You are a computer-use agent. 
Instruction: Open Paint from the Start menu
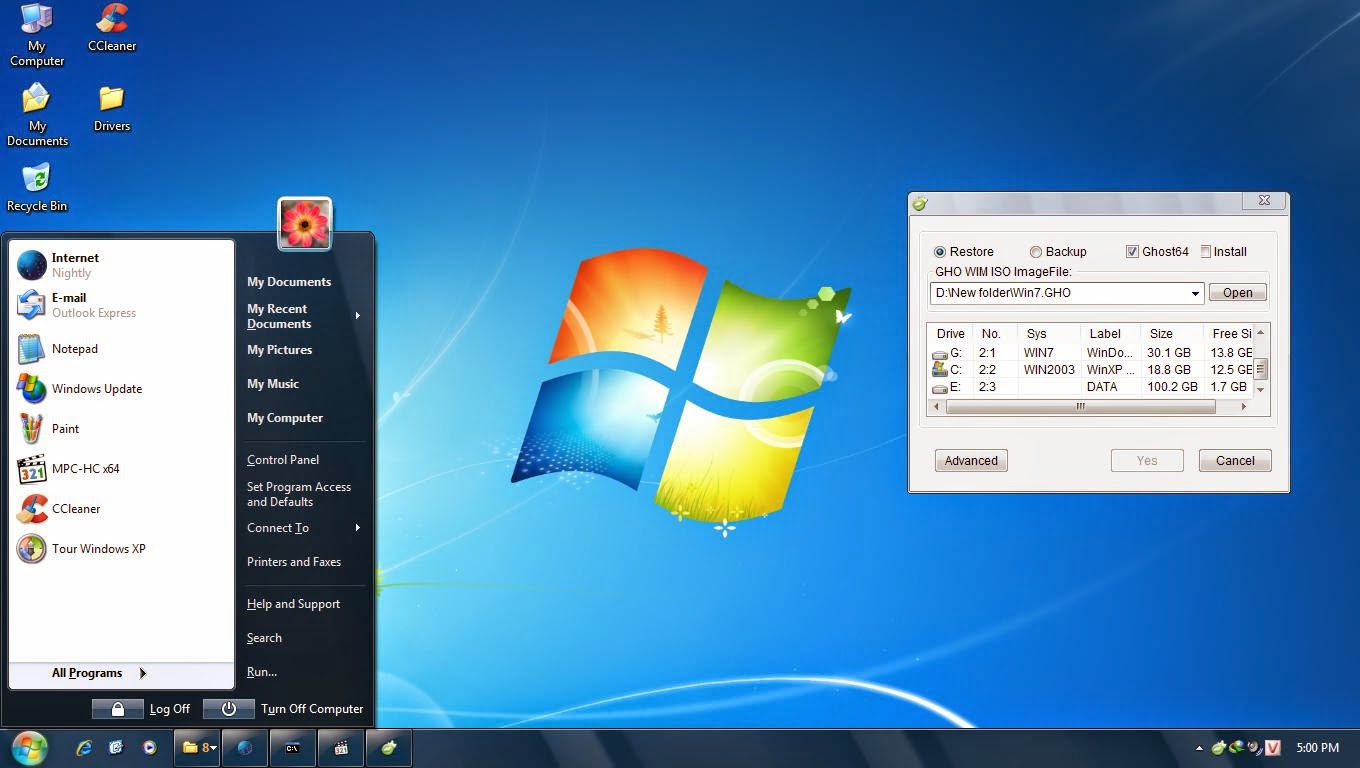click(65, 429)
